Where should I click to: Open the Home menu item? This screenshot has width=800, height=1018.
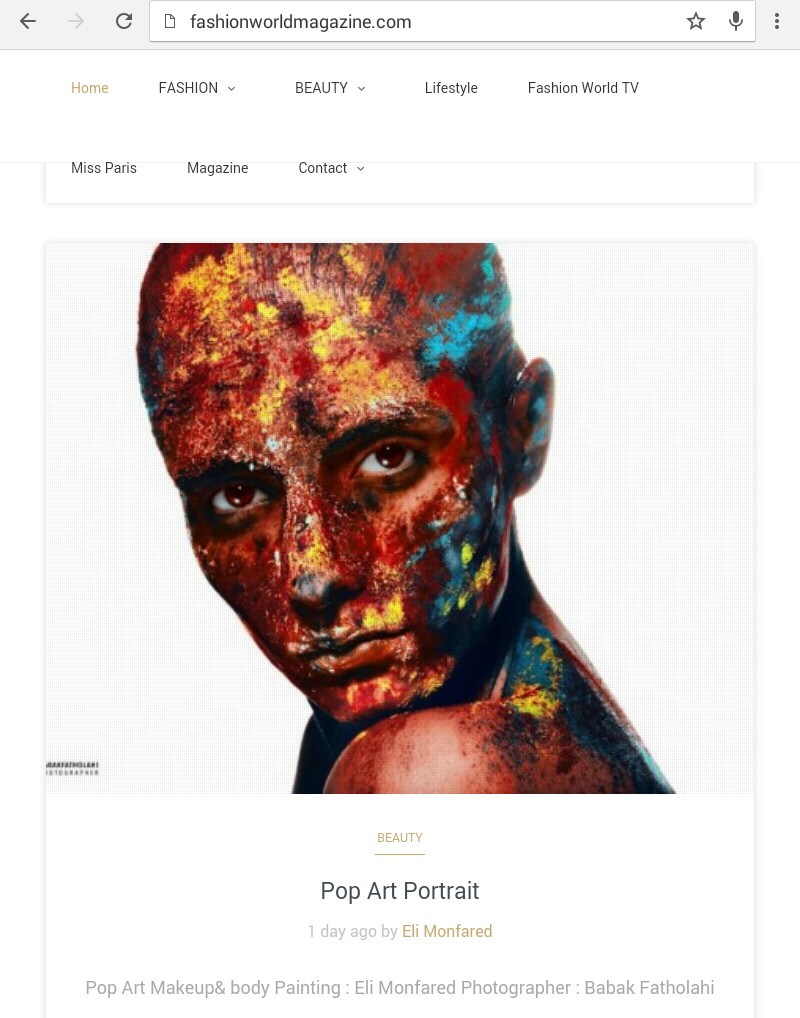pyautogui.click(x=90, y=88)
